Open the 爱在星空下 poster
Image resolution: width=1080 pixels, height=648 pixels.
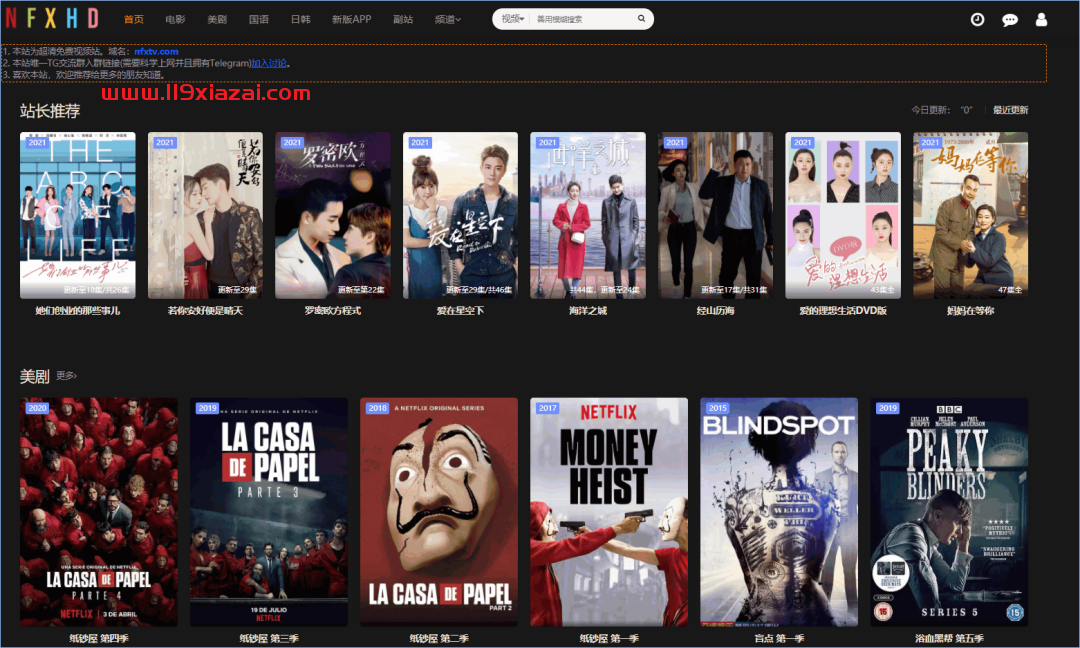[x=460, y=216]
